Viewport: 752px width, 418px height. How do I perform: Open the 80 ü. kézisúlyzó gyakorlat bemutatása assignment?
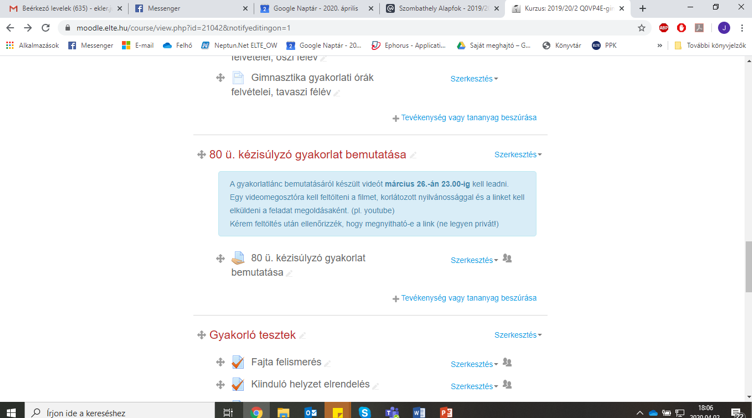pyautogui.click(x=298, y=265)
